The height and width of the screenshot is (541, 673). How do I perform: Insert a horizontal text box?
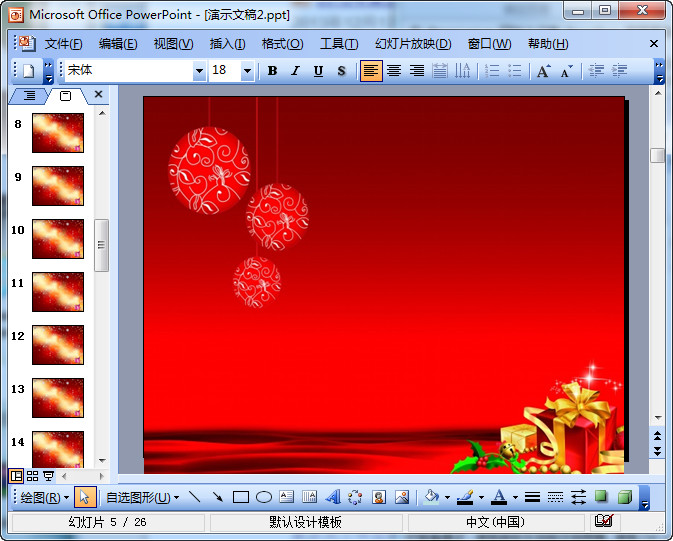point(286,498)
